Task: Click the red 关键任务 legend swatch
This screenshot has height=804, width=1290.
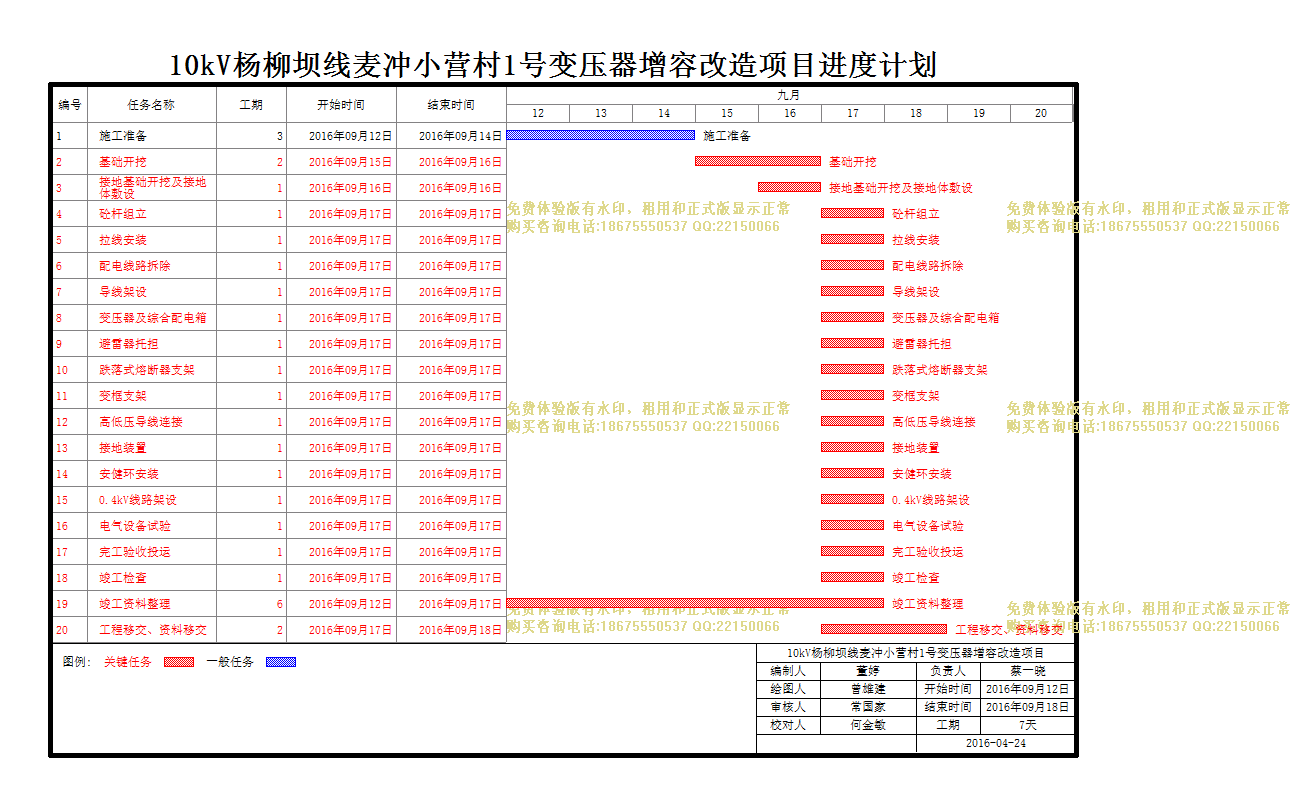Action: pyautogui.click(x=178, y=662)
